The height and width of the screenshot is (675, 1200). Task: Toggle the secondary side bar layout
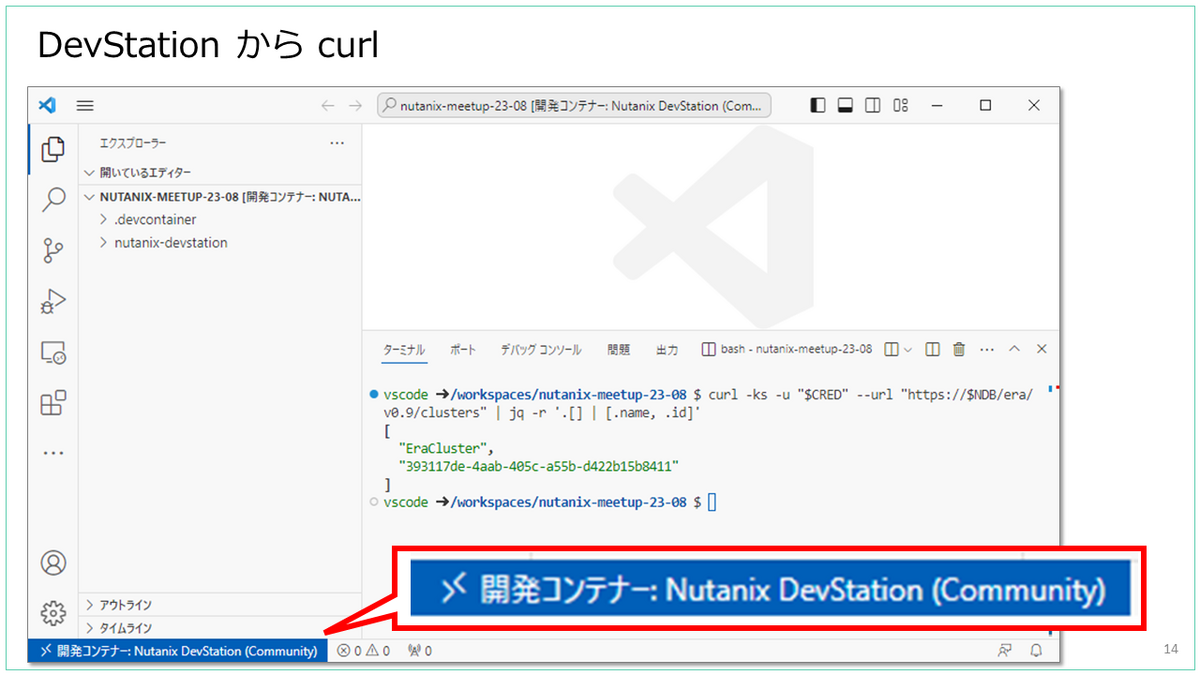coord(872,105)
